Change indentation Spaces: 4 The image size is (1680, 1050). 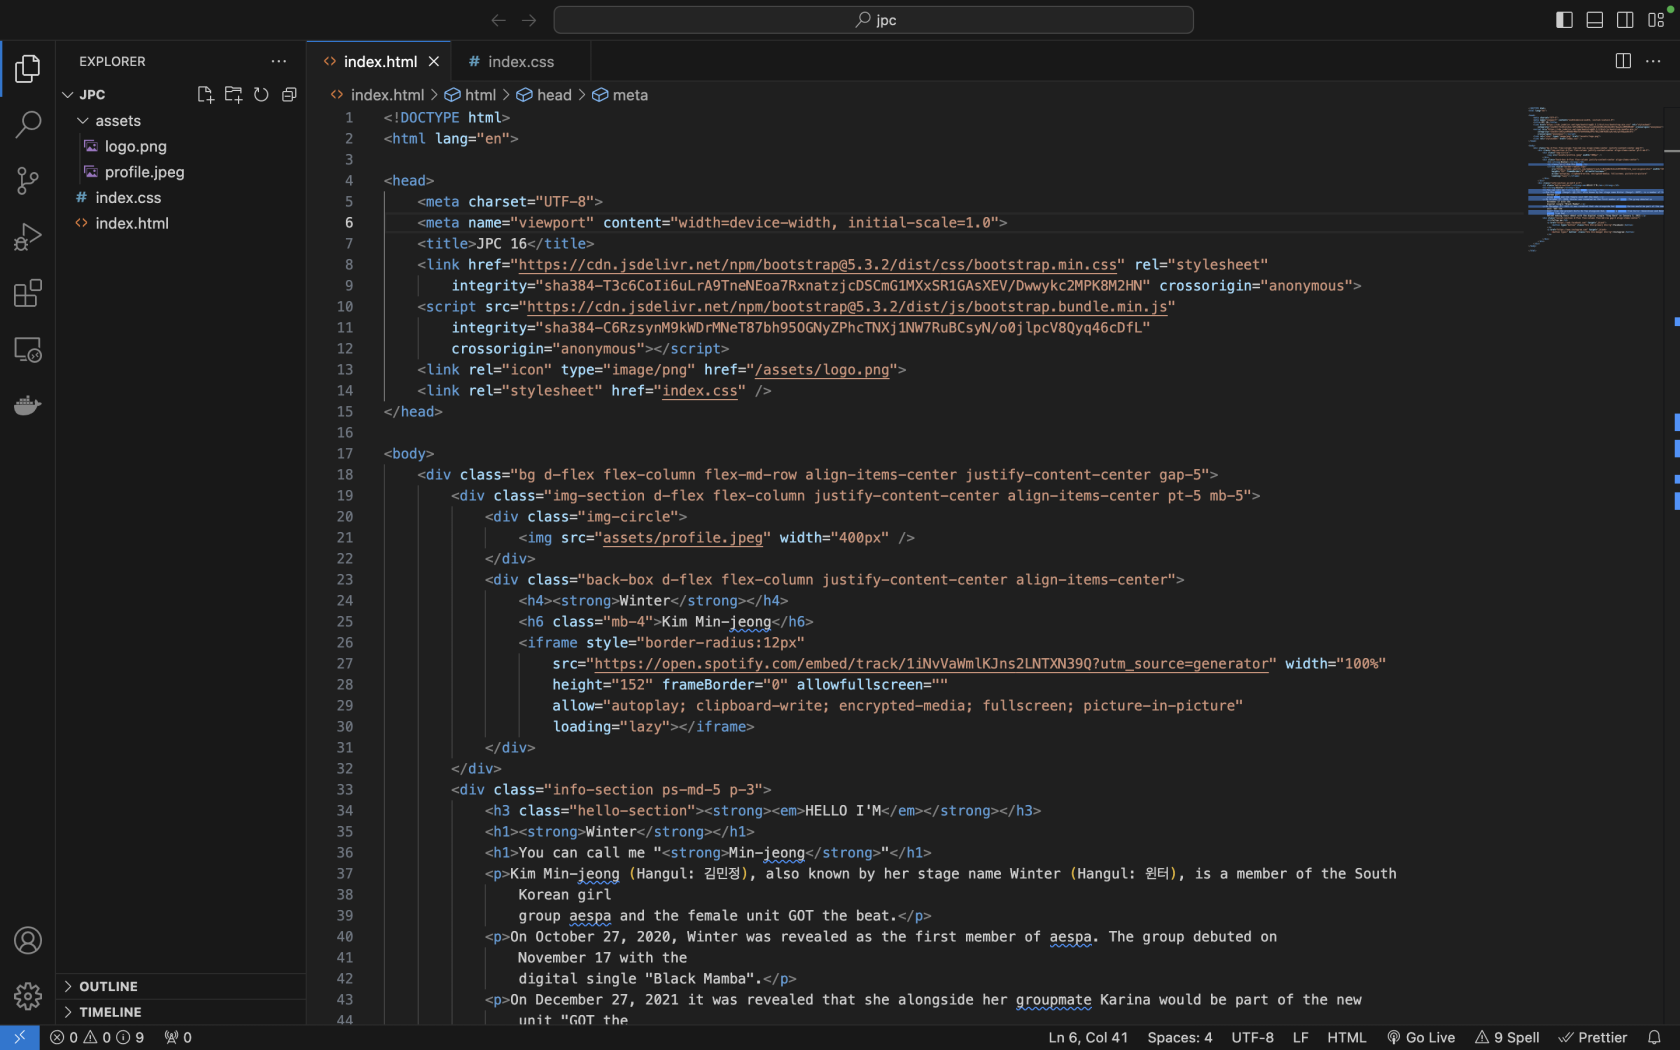click(x=1180, y=1037)
